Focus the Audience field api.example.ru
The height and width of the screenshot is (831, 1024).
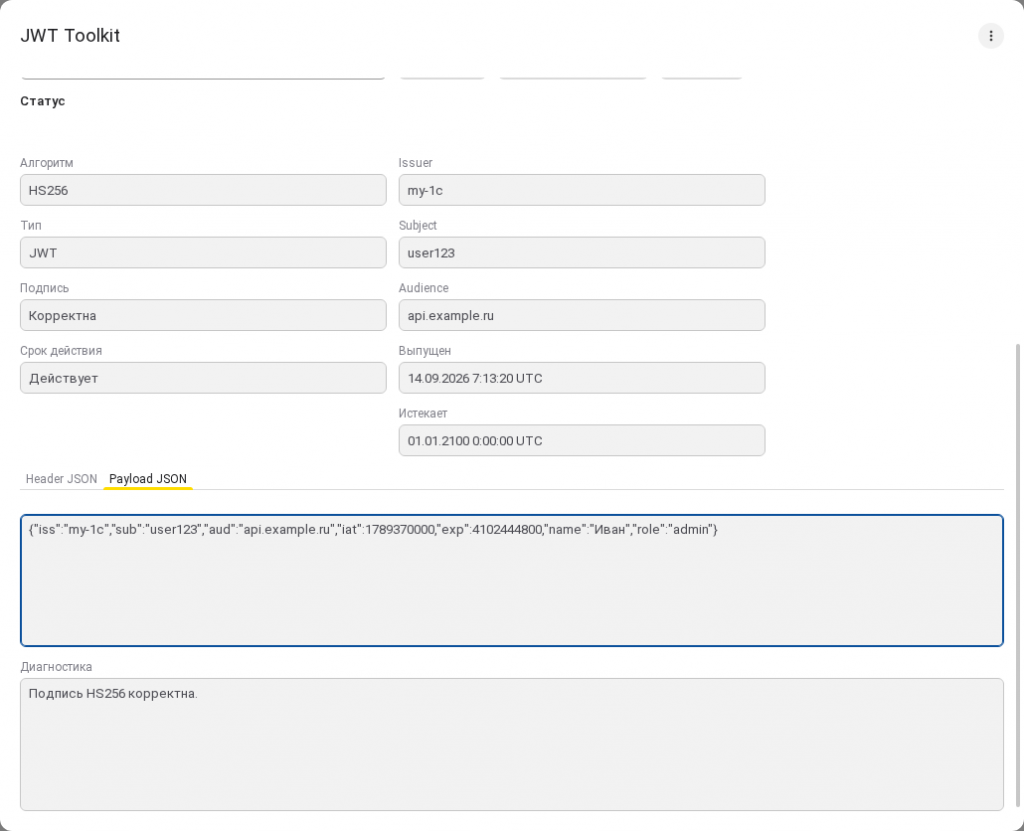click(582, 316)
